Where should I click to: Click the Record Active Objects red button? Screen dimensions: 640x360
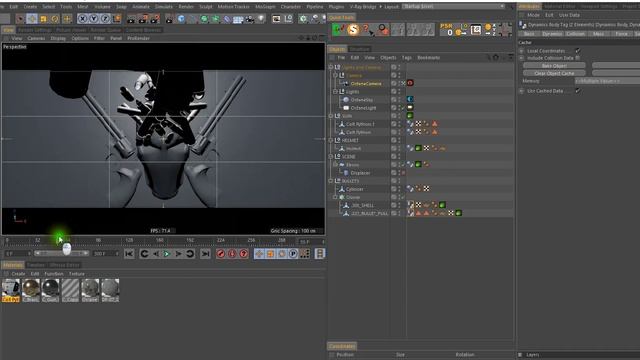click(x=221, y=254)
